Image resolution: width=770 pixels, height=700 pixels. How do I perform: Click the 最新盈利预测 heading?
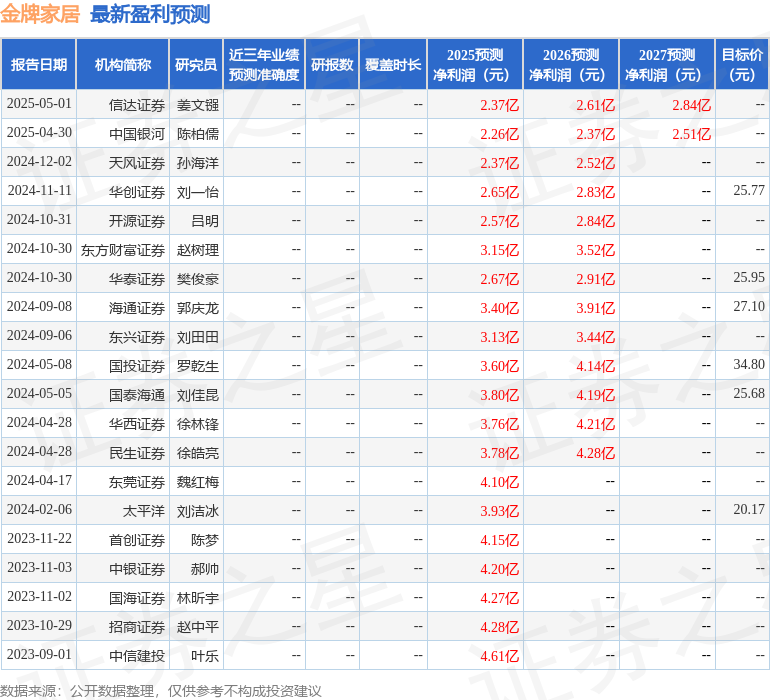[150, 14]
